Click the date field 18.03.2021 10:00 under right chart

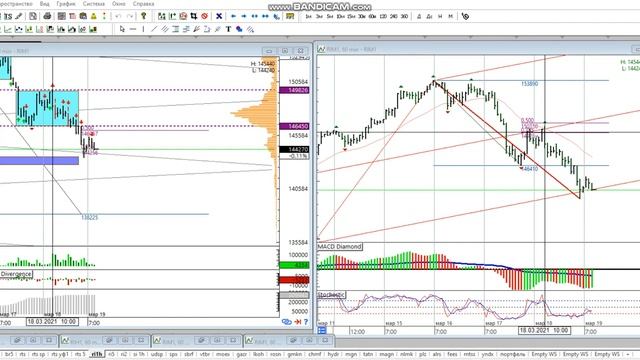pyautogui.click(x=544, y=330)
